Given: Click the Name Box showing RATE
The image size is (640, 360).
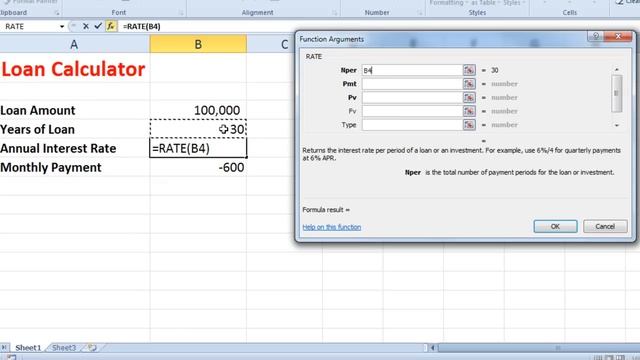Looking at the screenshot, I should pos(29,27).
